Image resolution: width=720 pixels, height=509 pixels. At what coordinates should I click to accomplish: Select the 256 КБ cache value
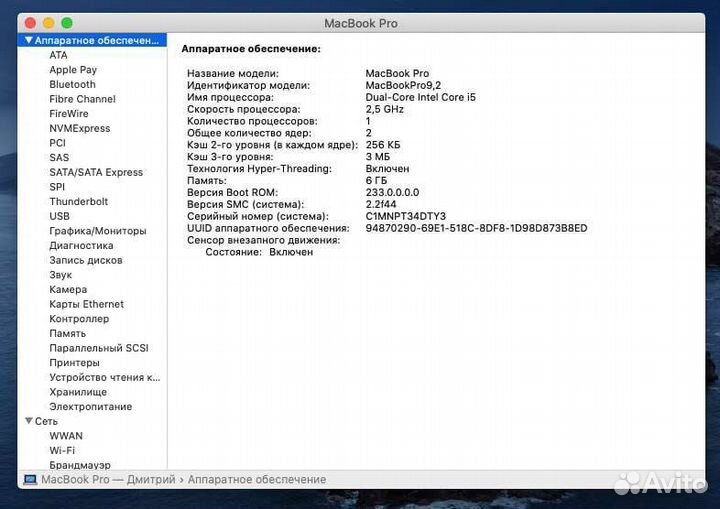tap(383, 145)
